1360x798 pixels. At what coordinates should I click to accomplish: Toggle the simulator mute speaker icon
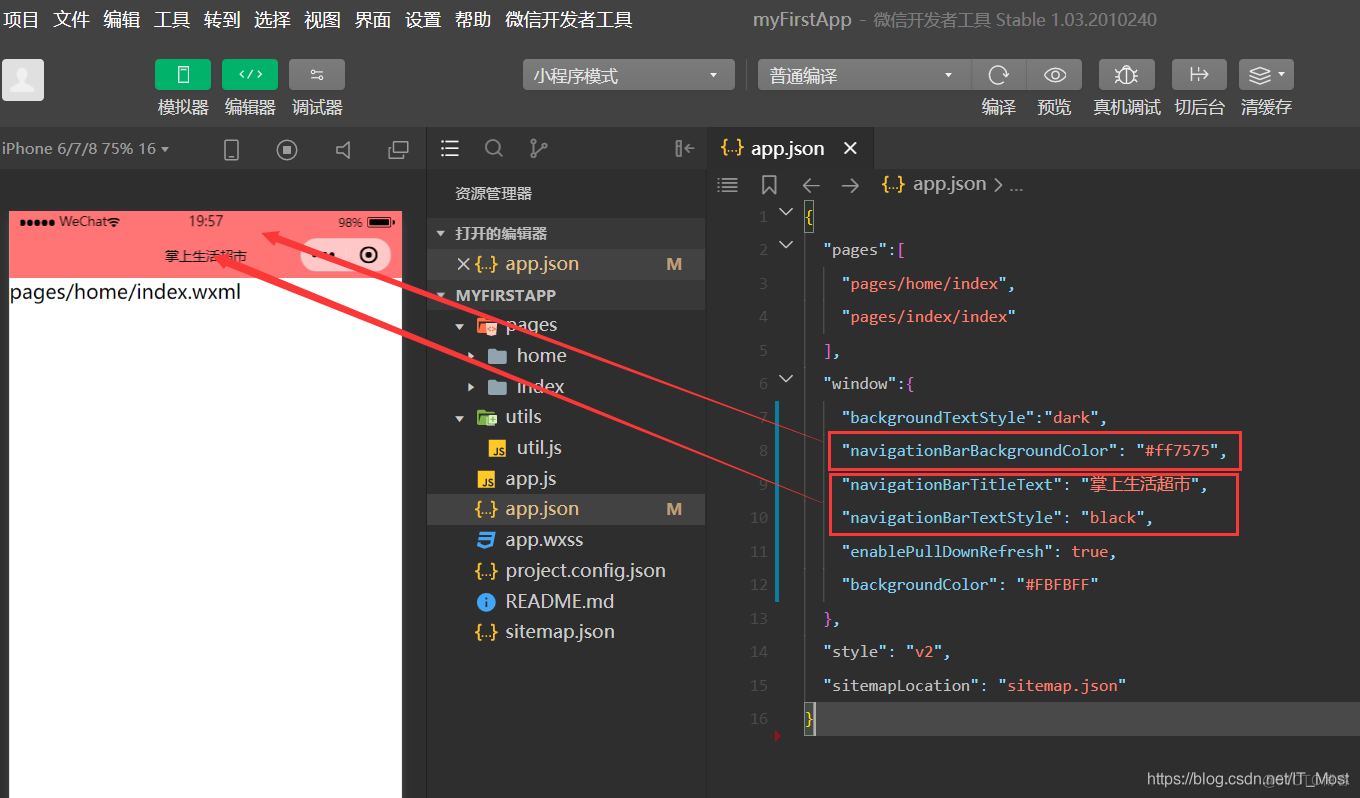click(343, 150)
